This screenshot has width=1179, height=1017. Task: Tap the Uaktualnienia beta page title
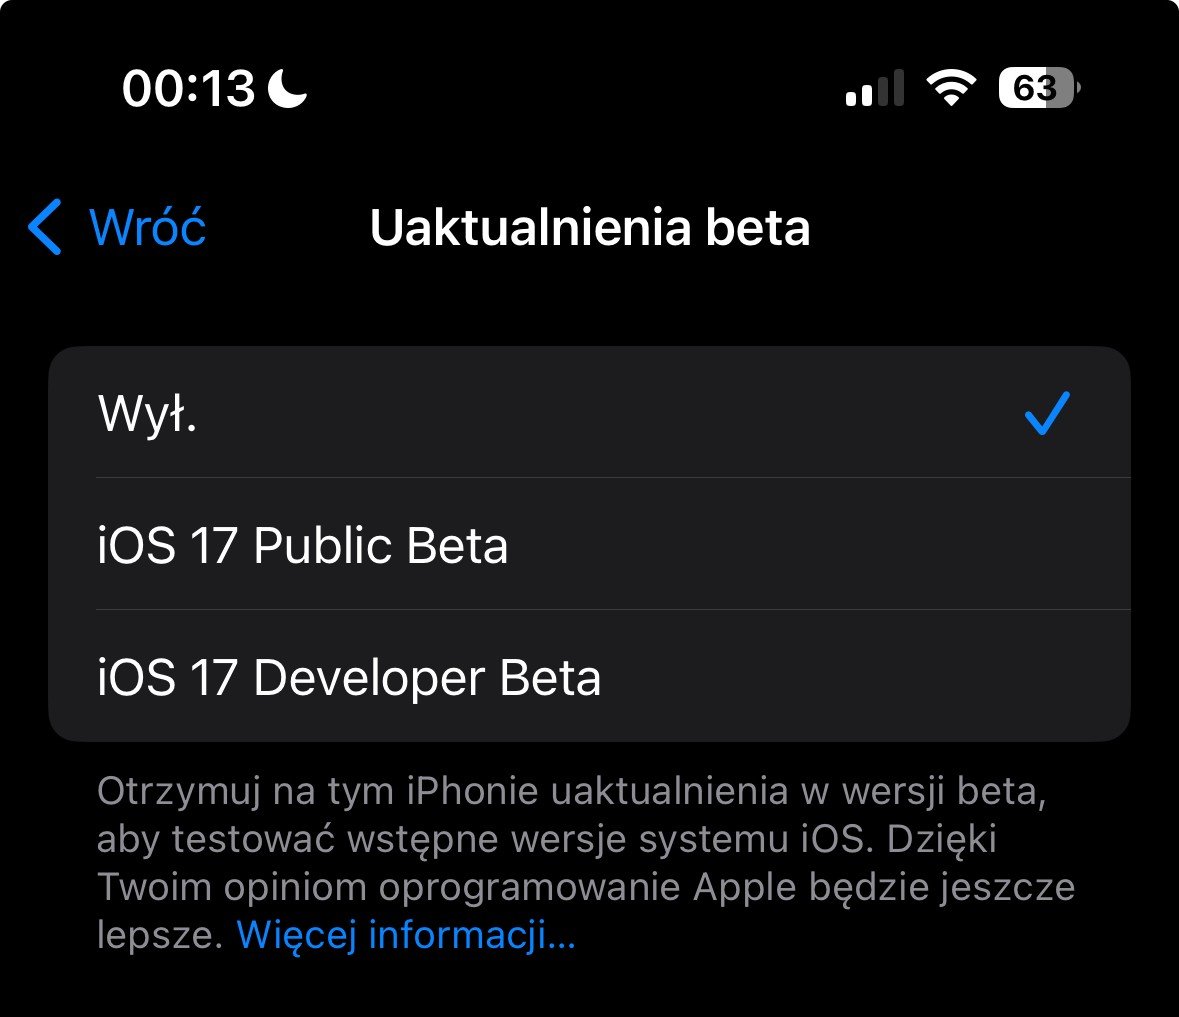point(590,227)
